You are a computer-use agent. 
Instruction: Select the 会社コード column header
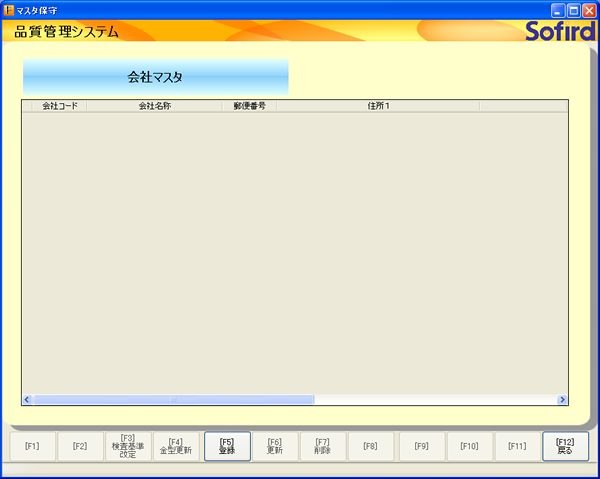59,105
